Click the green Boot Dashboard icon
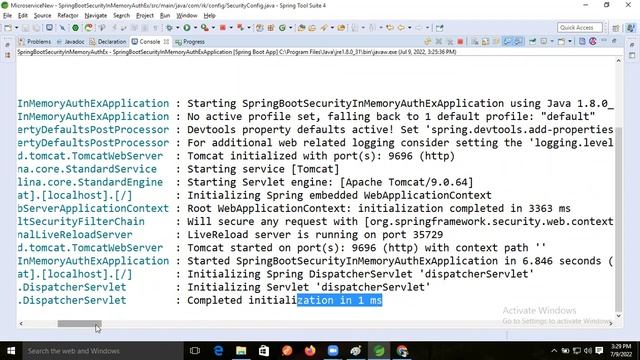The height and width of the screenshot is (360, 640). 75,28
